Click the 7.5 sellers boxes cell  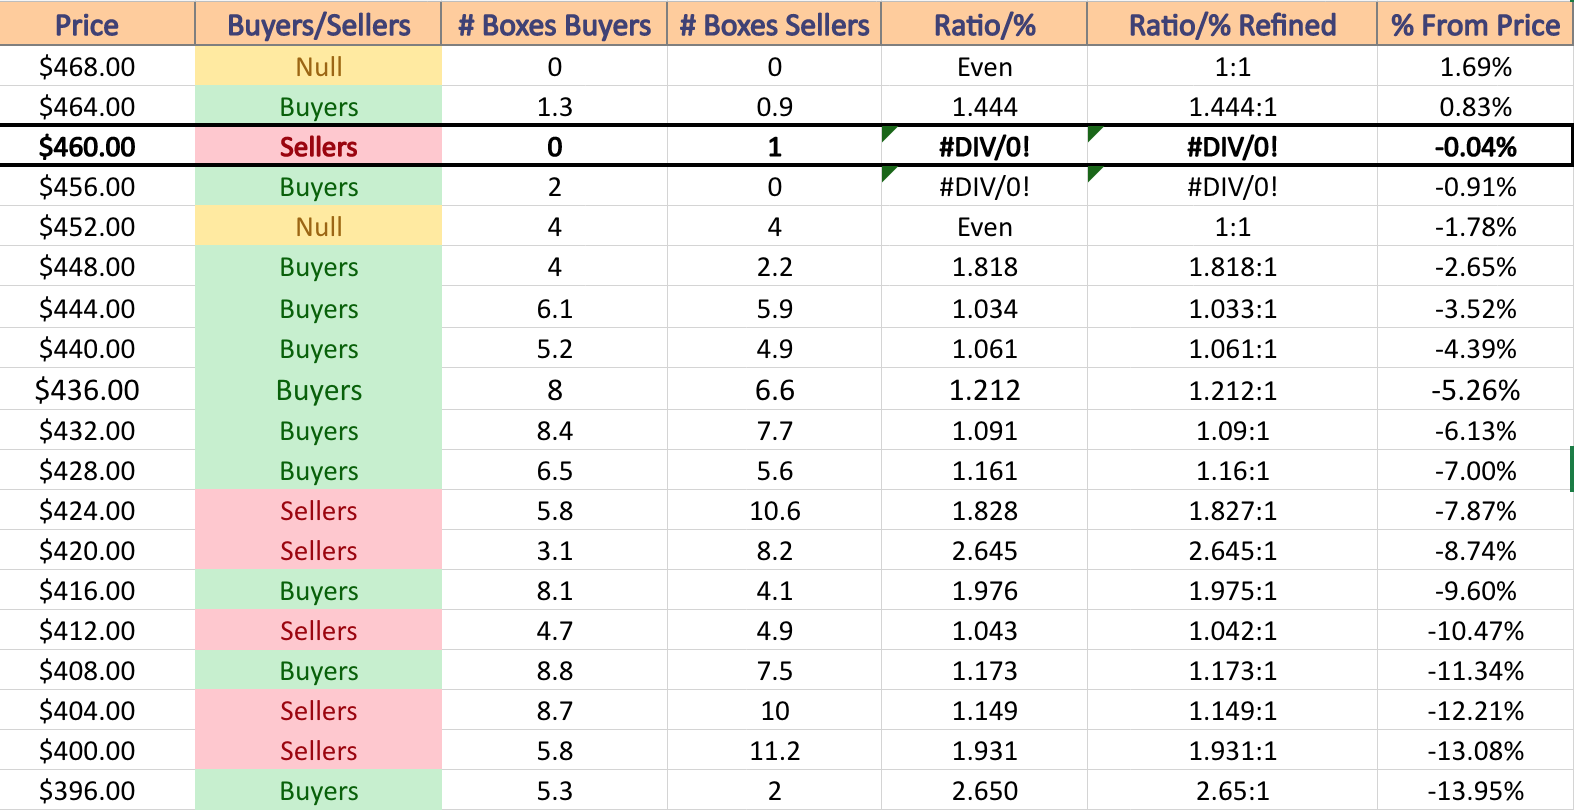774,670
